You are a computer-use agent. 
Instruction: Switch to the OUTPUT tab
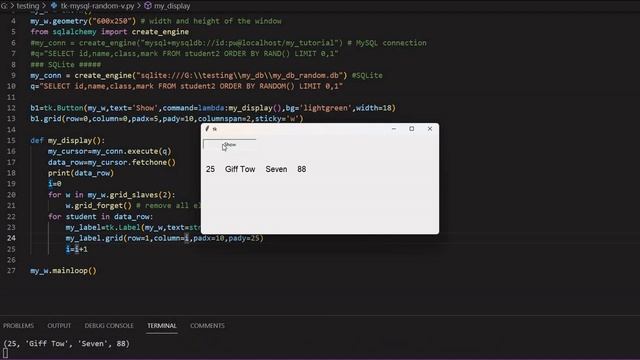point(59,326)
